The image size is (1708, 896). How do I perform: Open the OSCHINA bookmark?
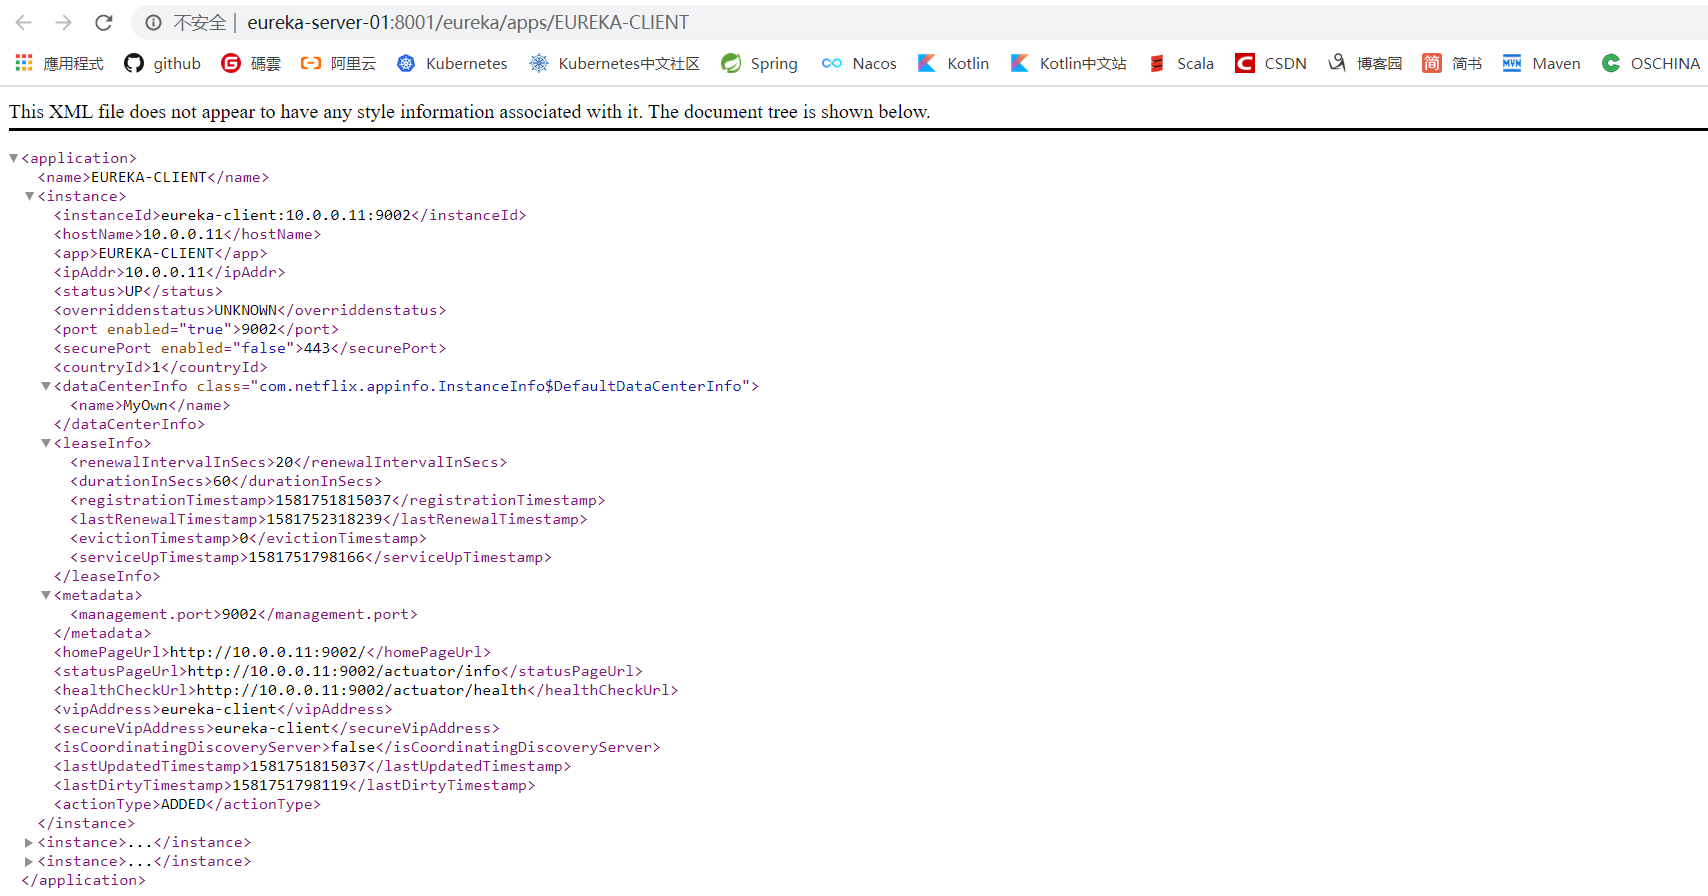1650,63
